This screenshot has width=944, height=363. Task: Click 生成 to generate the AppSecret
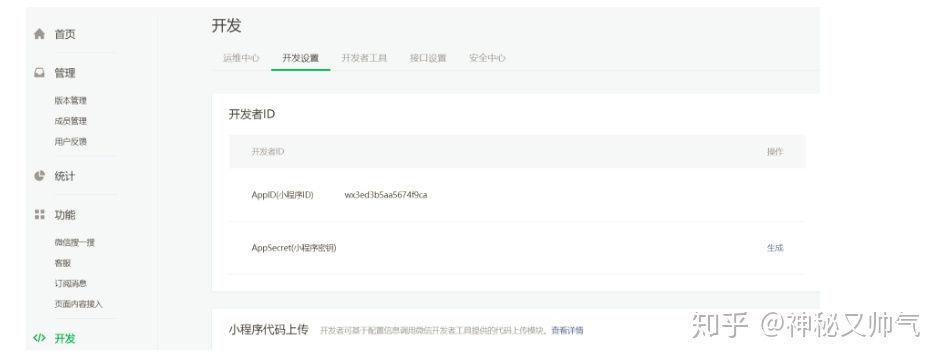pos(775,248)
